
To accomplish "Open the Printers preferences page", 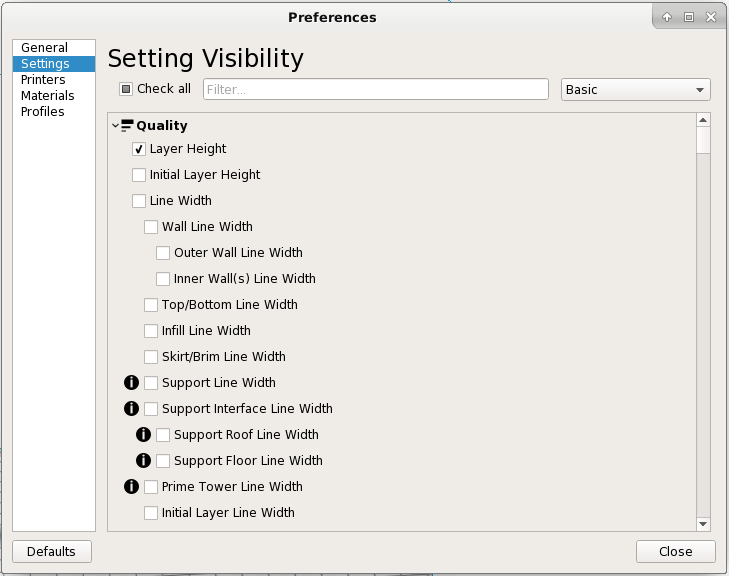I will click(43, 80).
